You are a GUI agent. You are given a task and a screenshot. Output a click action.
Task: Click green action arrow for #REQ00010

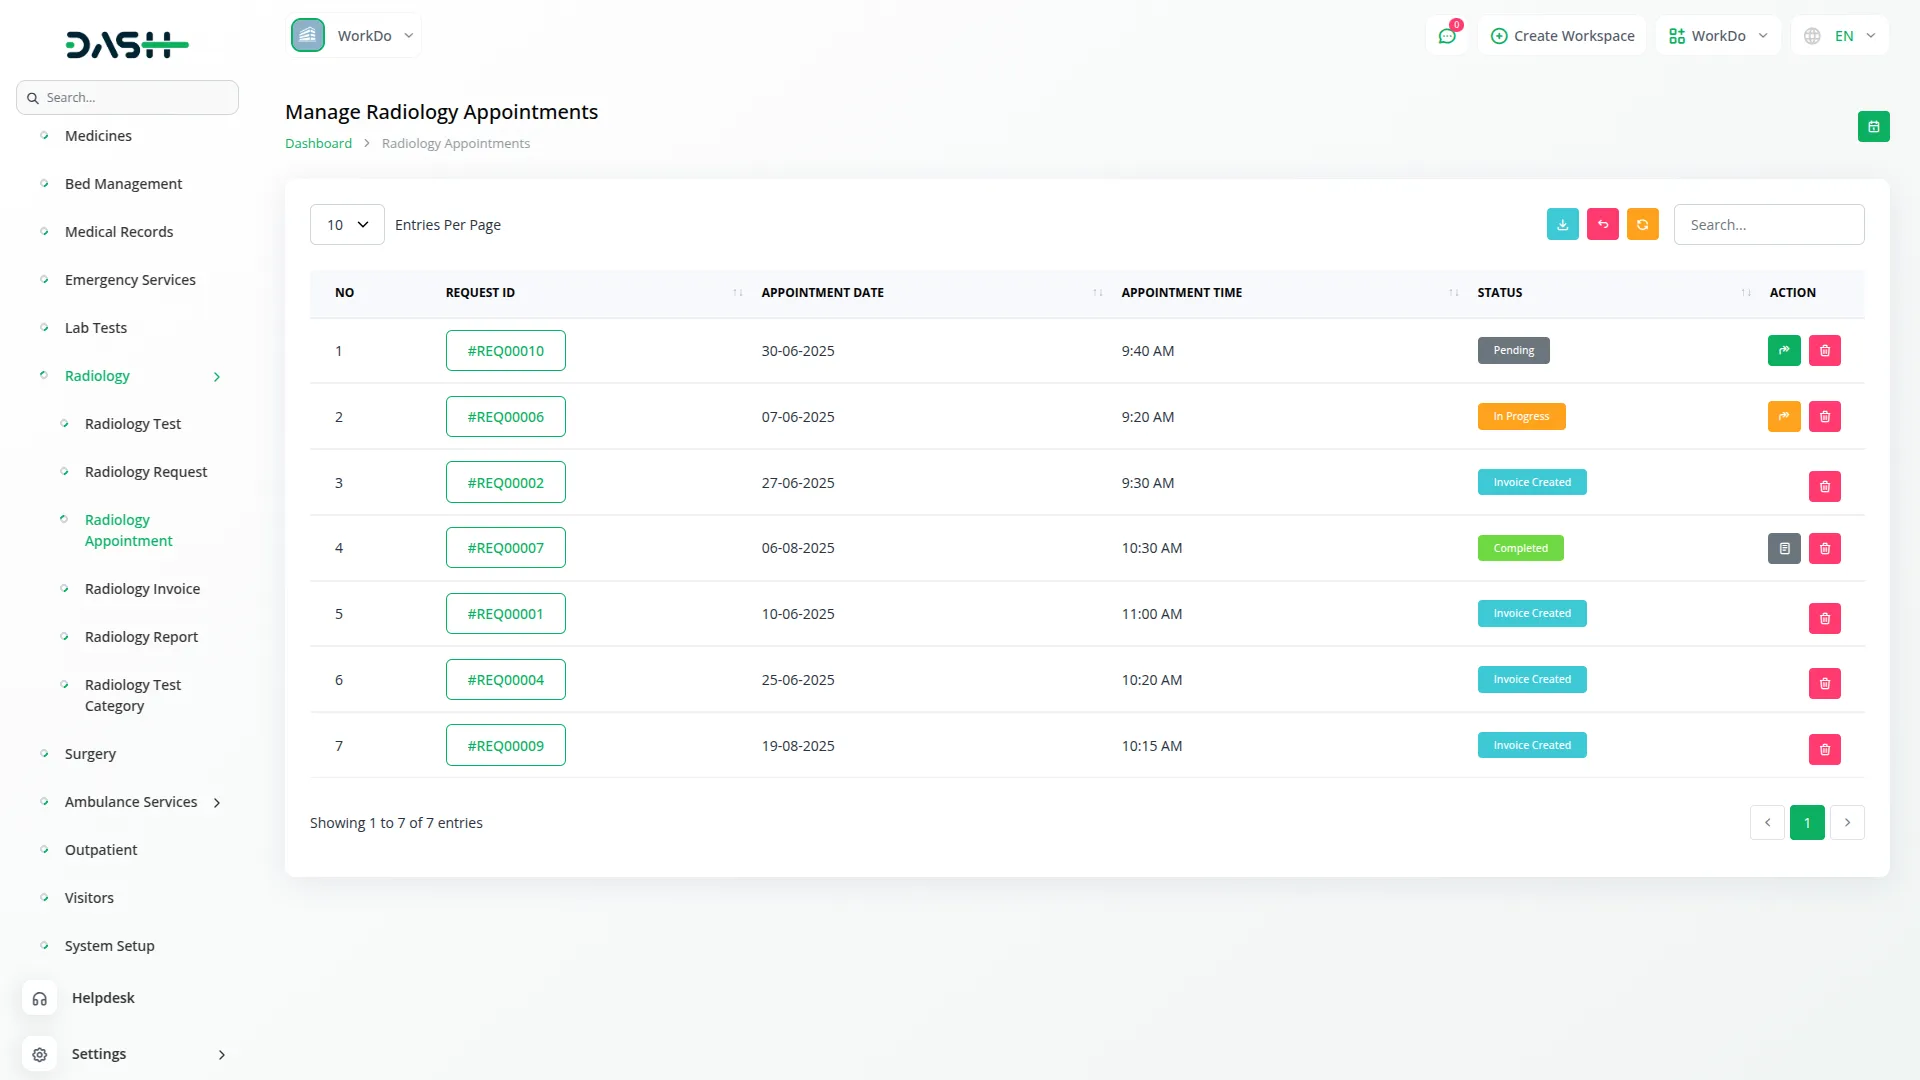tap(1783, 351)
